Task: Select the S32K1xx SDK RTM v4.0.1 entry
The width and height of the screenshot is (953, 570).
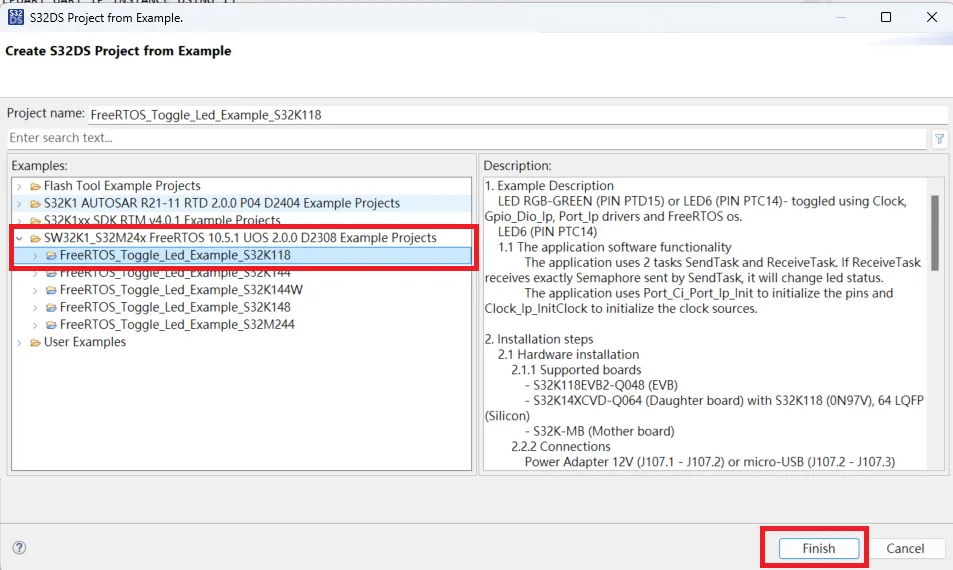Action: click(162, 220)
